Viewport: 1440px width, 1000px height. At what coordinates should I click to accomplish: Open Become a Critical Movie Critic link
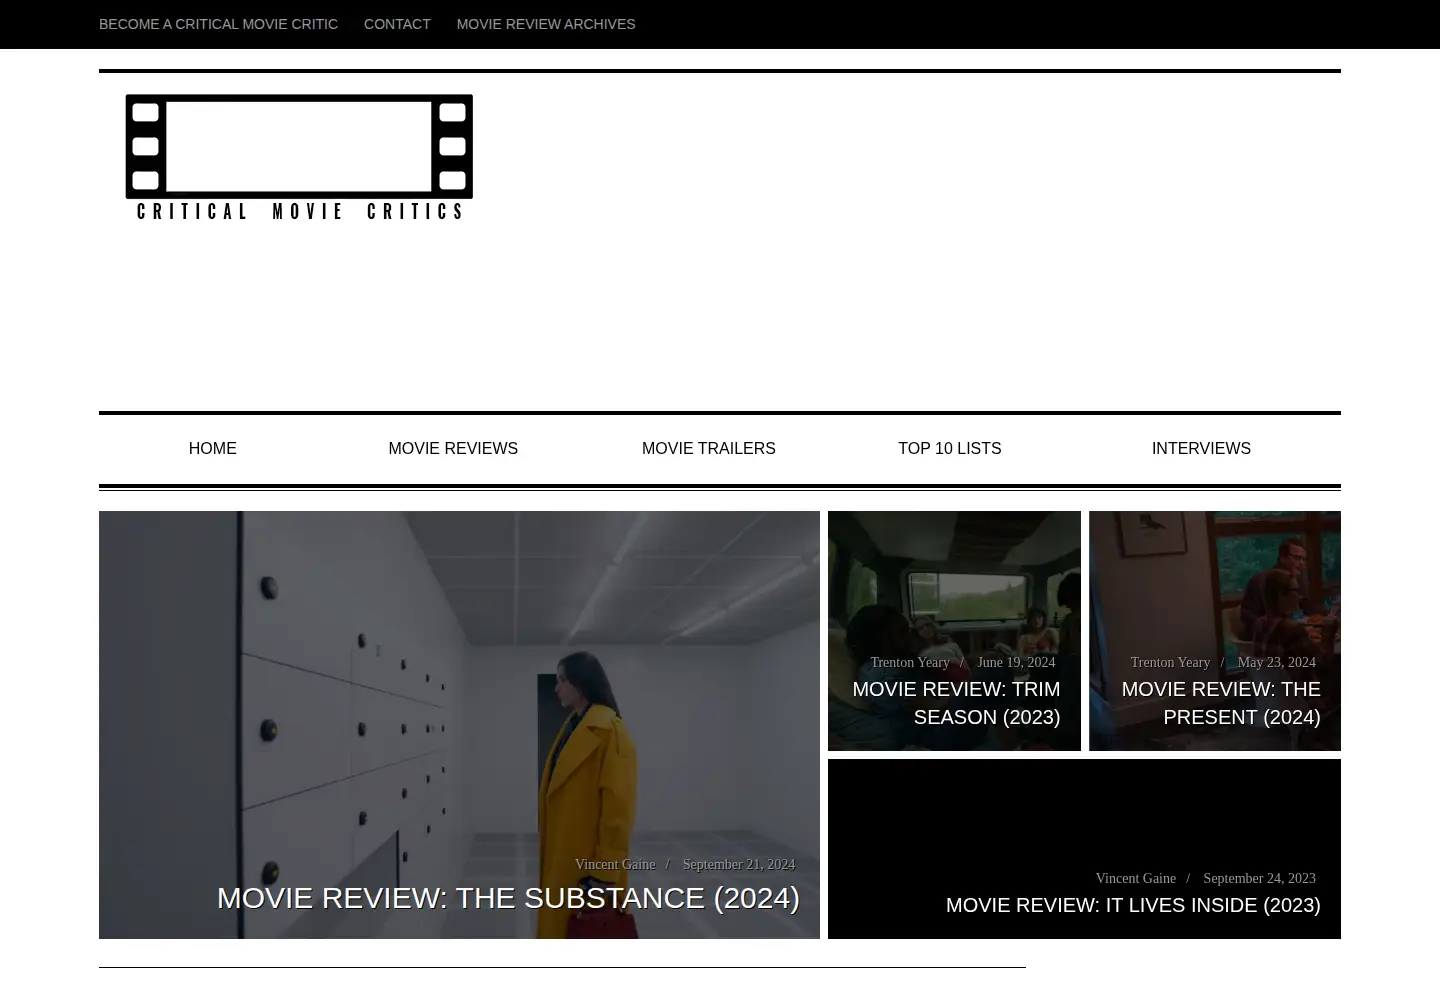218,24
